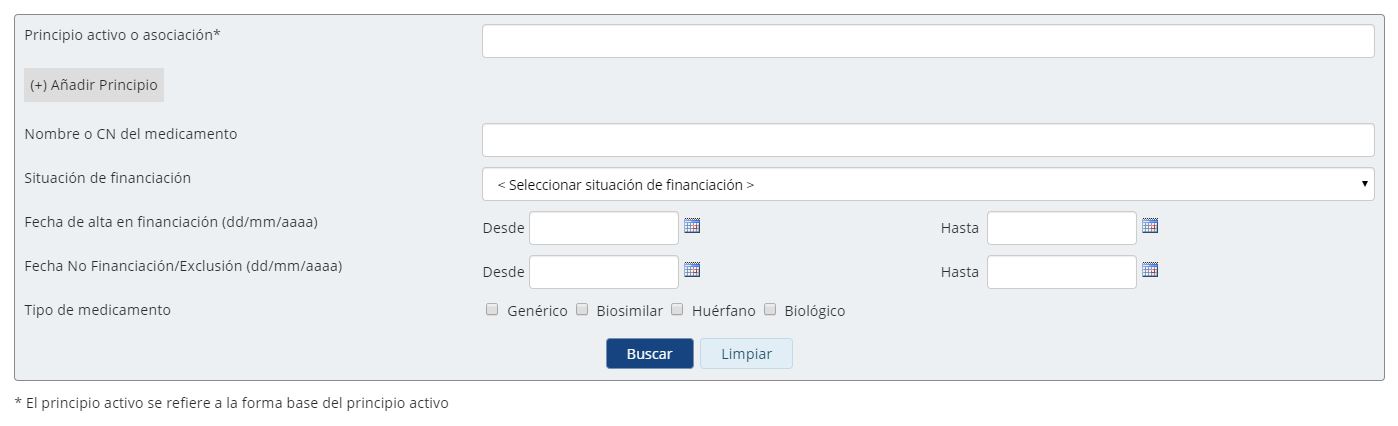Focus the Principio activo o asociación field
The image size is (1398, 426).
point(928,41)
